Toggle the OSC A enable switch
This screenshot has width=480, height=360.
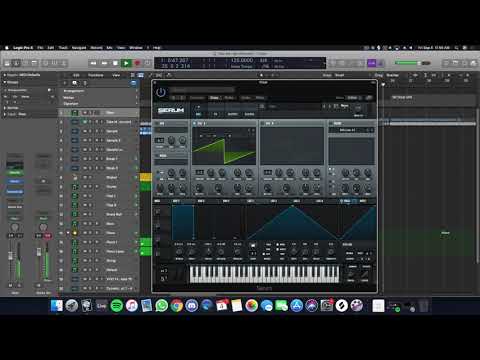point(195,123)
